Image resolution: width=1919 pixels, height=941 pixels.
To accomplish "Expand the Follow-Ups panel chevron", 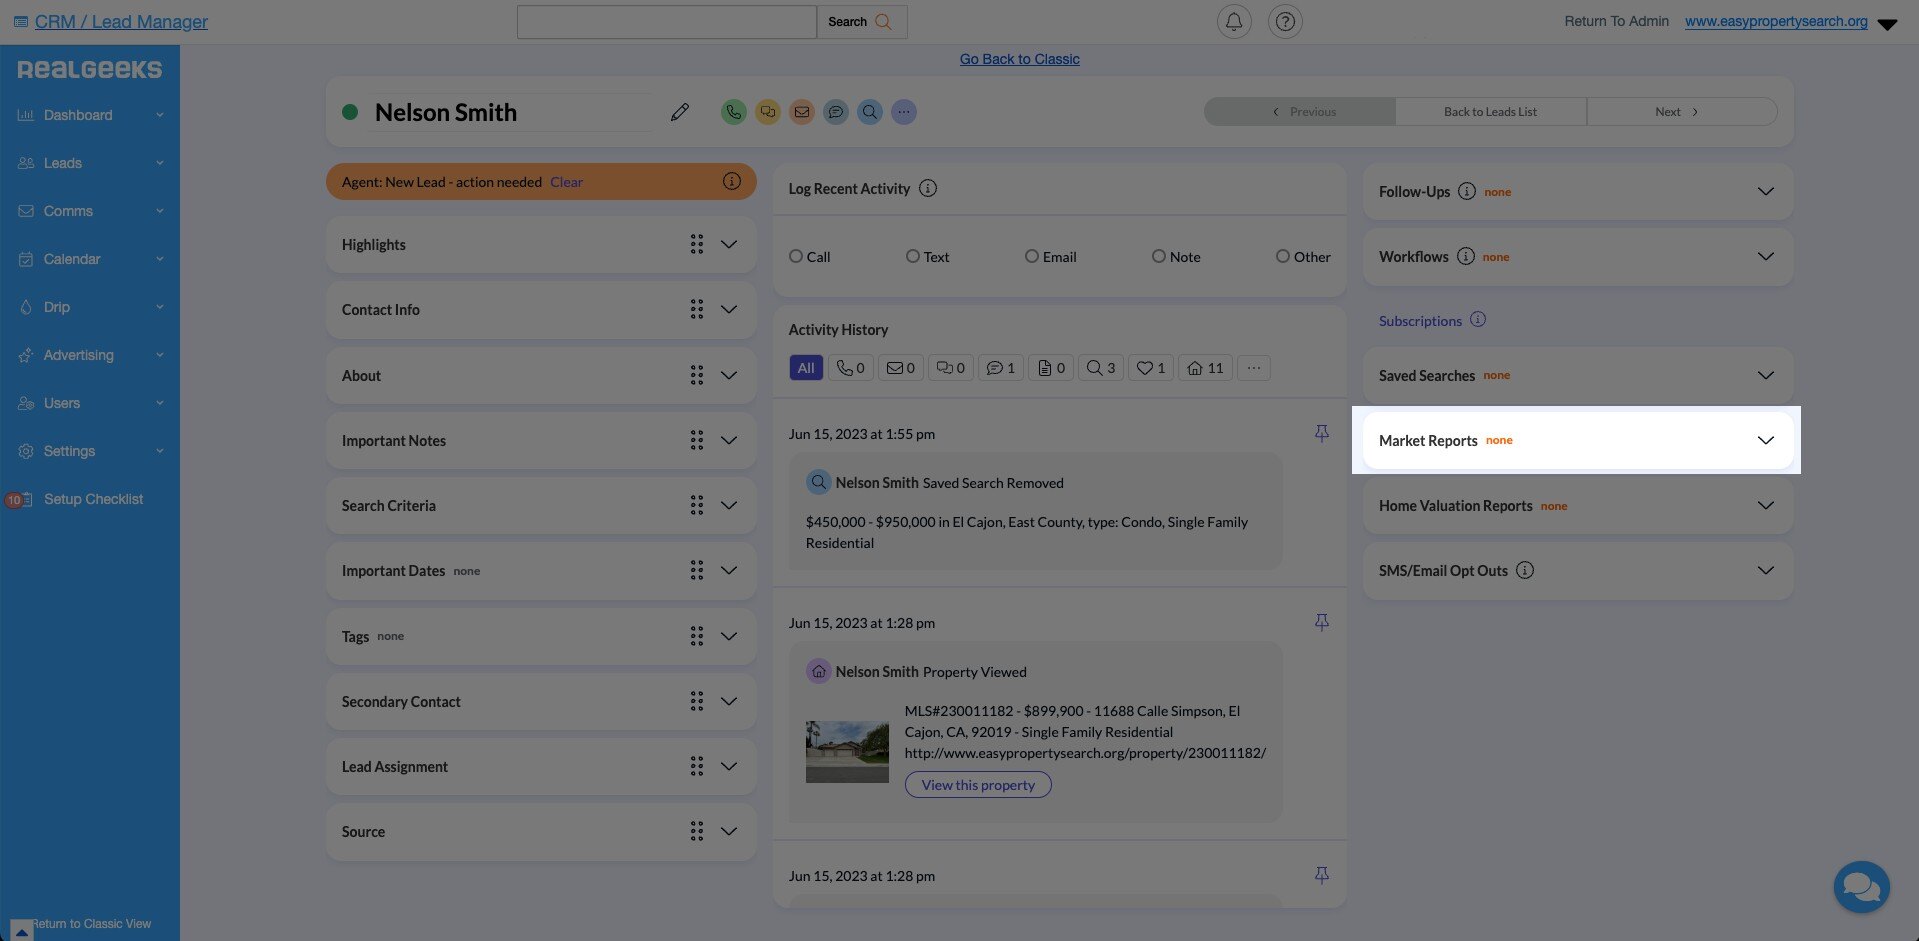I will pyautogui.click(x=1766, y=191).
